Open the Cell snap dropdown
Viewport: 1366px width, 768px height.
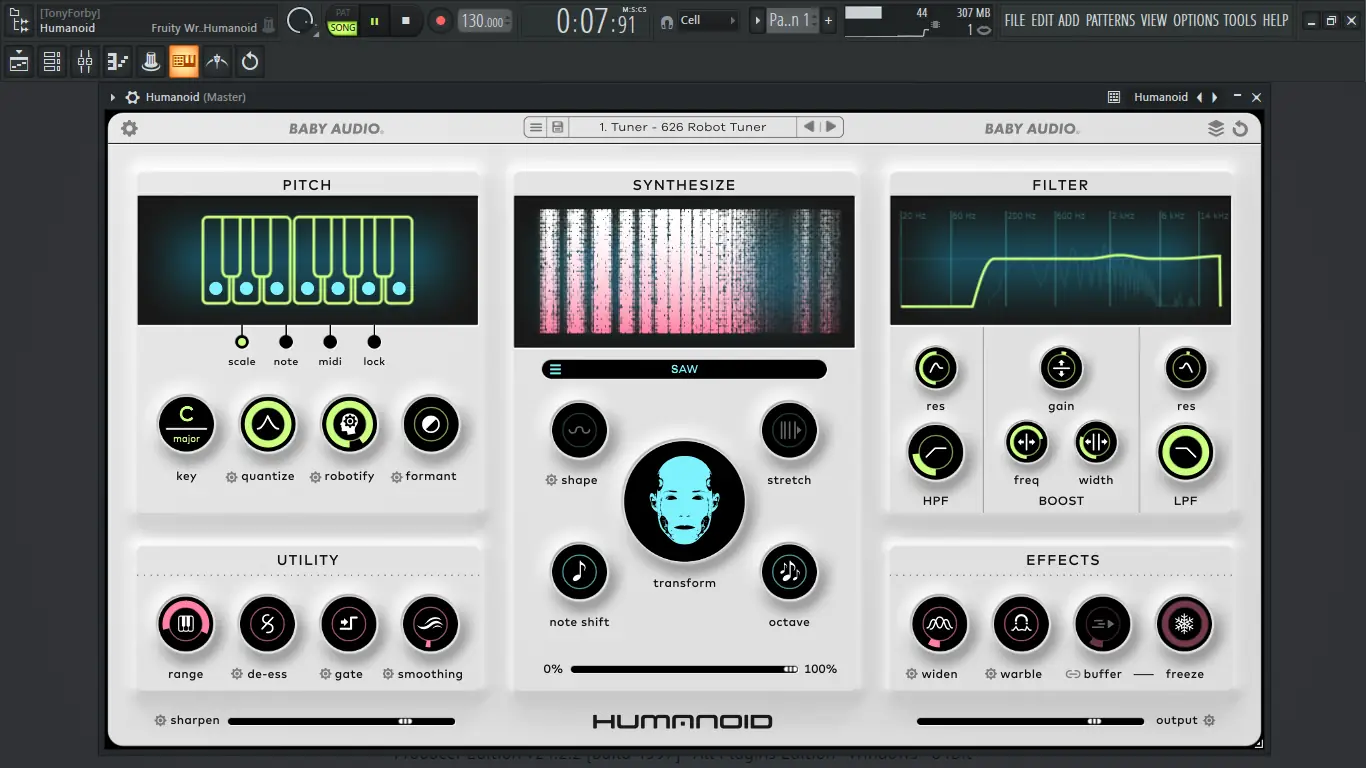(x=708, y=20)
